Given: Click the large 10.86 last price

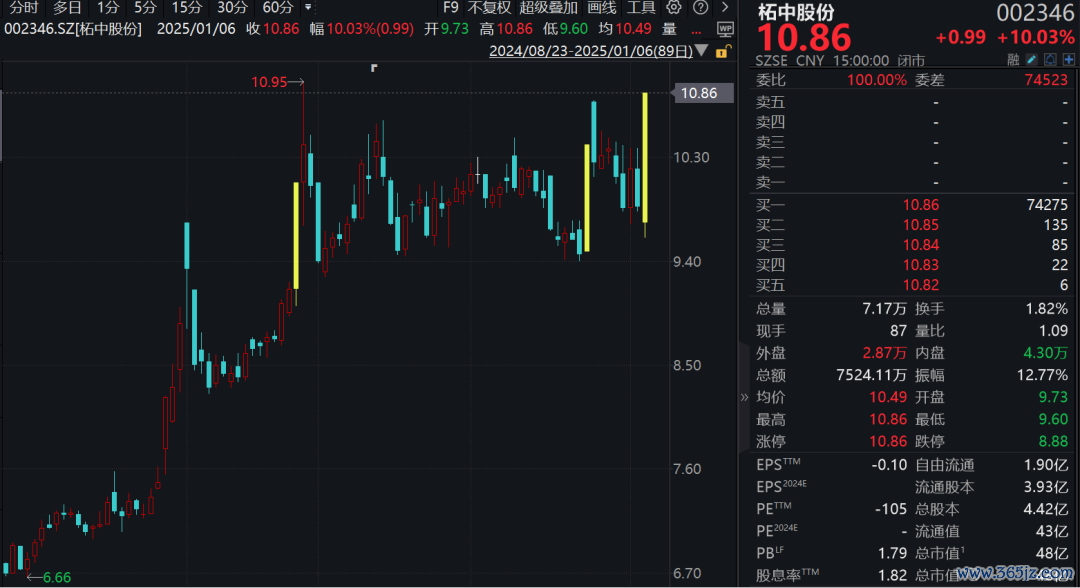Looking at the screenshot, I should pyautogui.click(x=804, y=37).
